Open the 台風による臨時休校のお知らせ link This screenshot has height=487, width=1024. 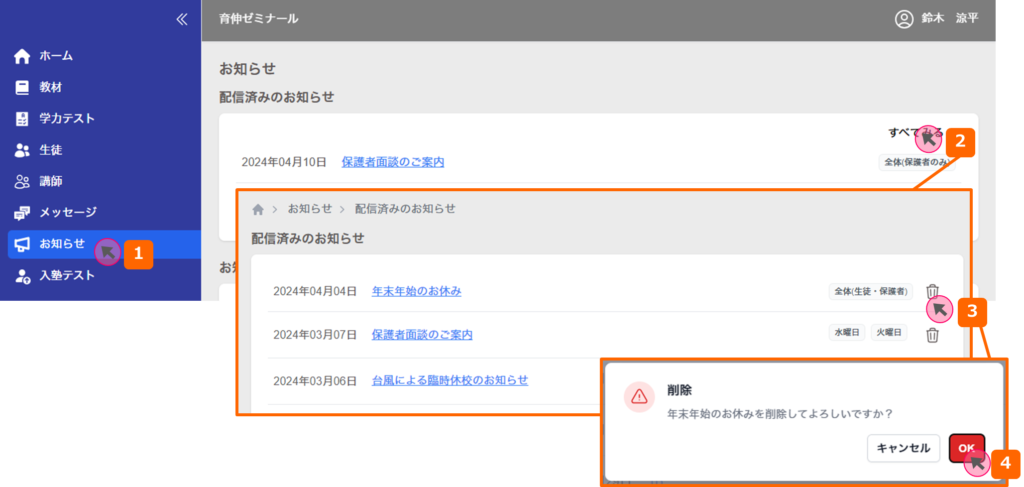[x=449, y=380]
